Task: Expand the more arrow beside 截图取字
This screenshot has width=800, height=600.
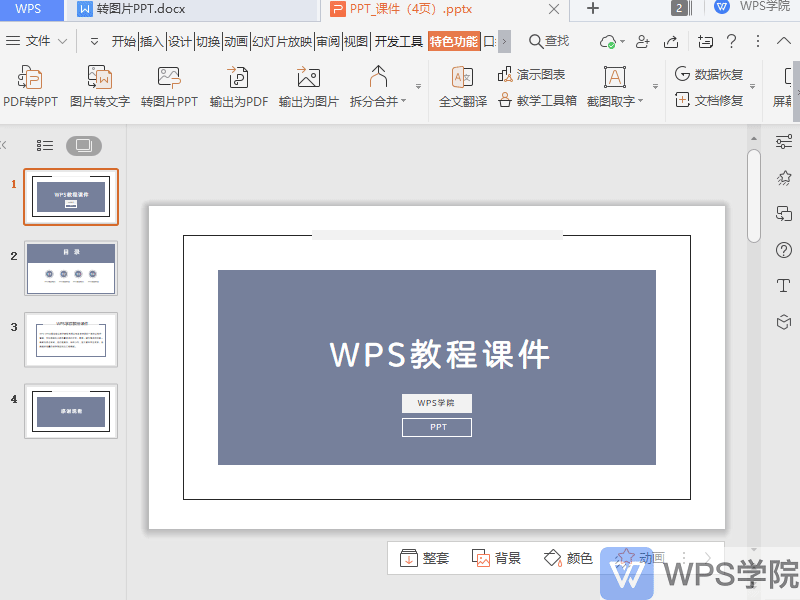Action: 655,87
